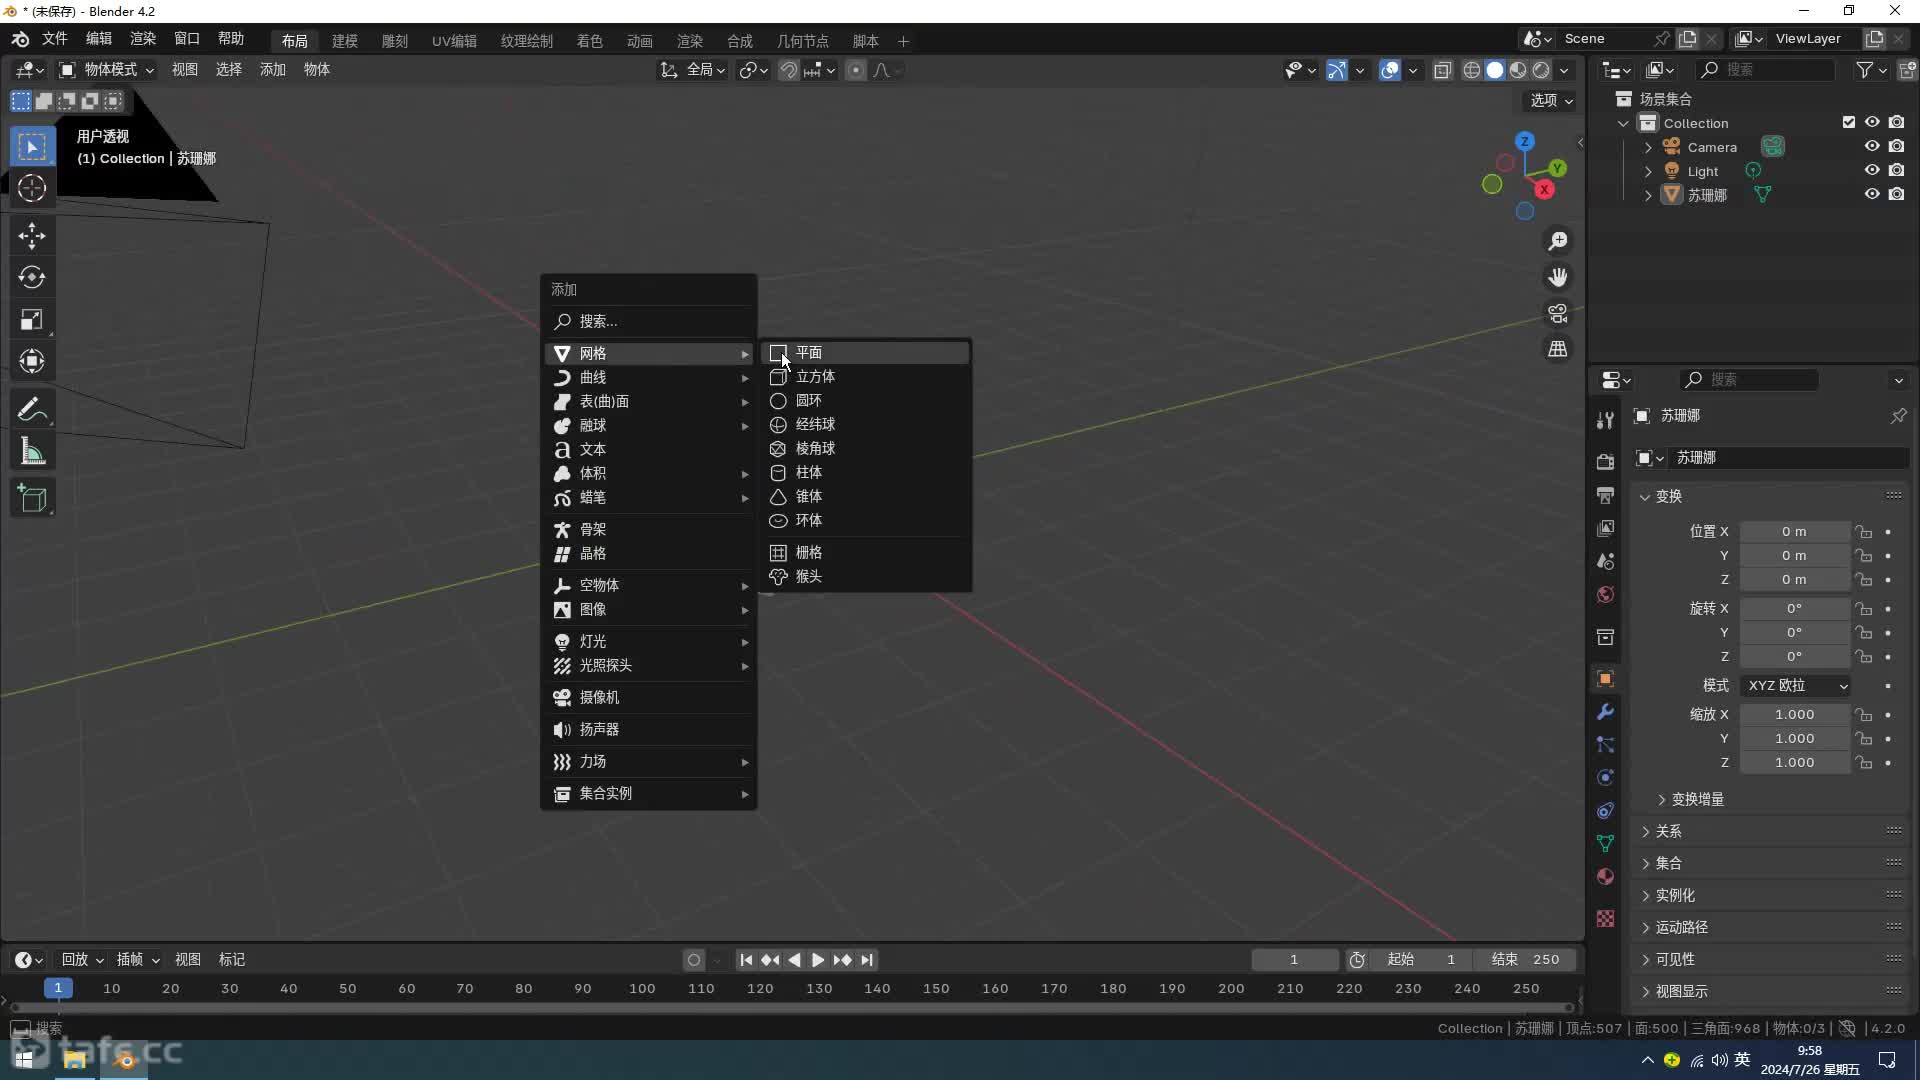The width and height of the screenshot is (1920, 1080).
Task: Choose 立方体 from mesh submenu
Action: 866,377
